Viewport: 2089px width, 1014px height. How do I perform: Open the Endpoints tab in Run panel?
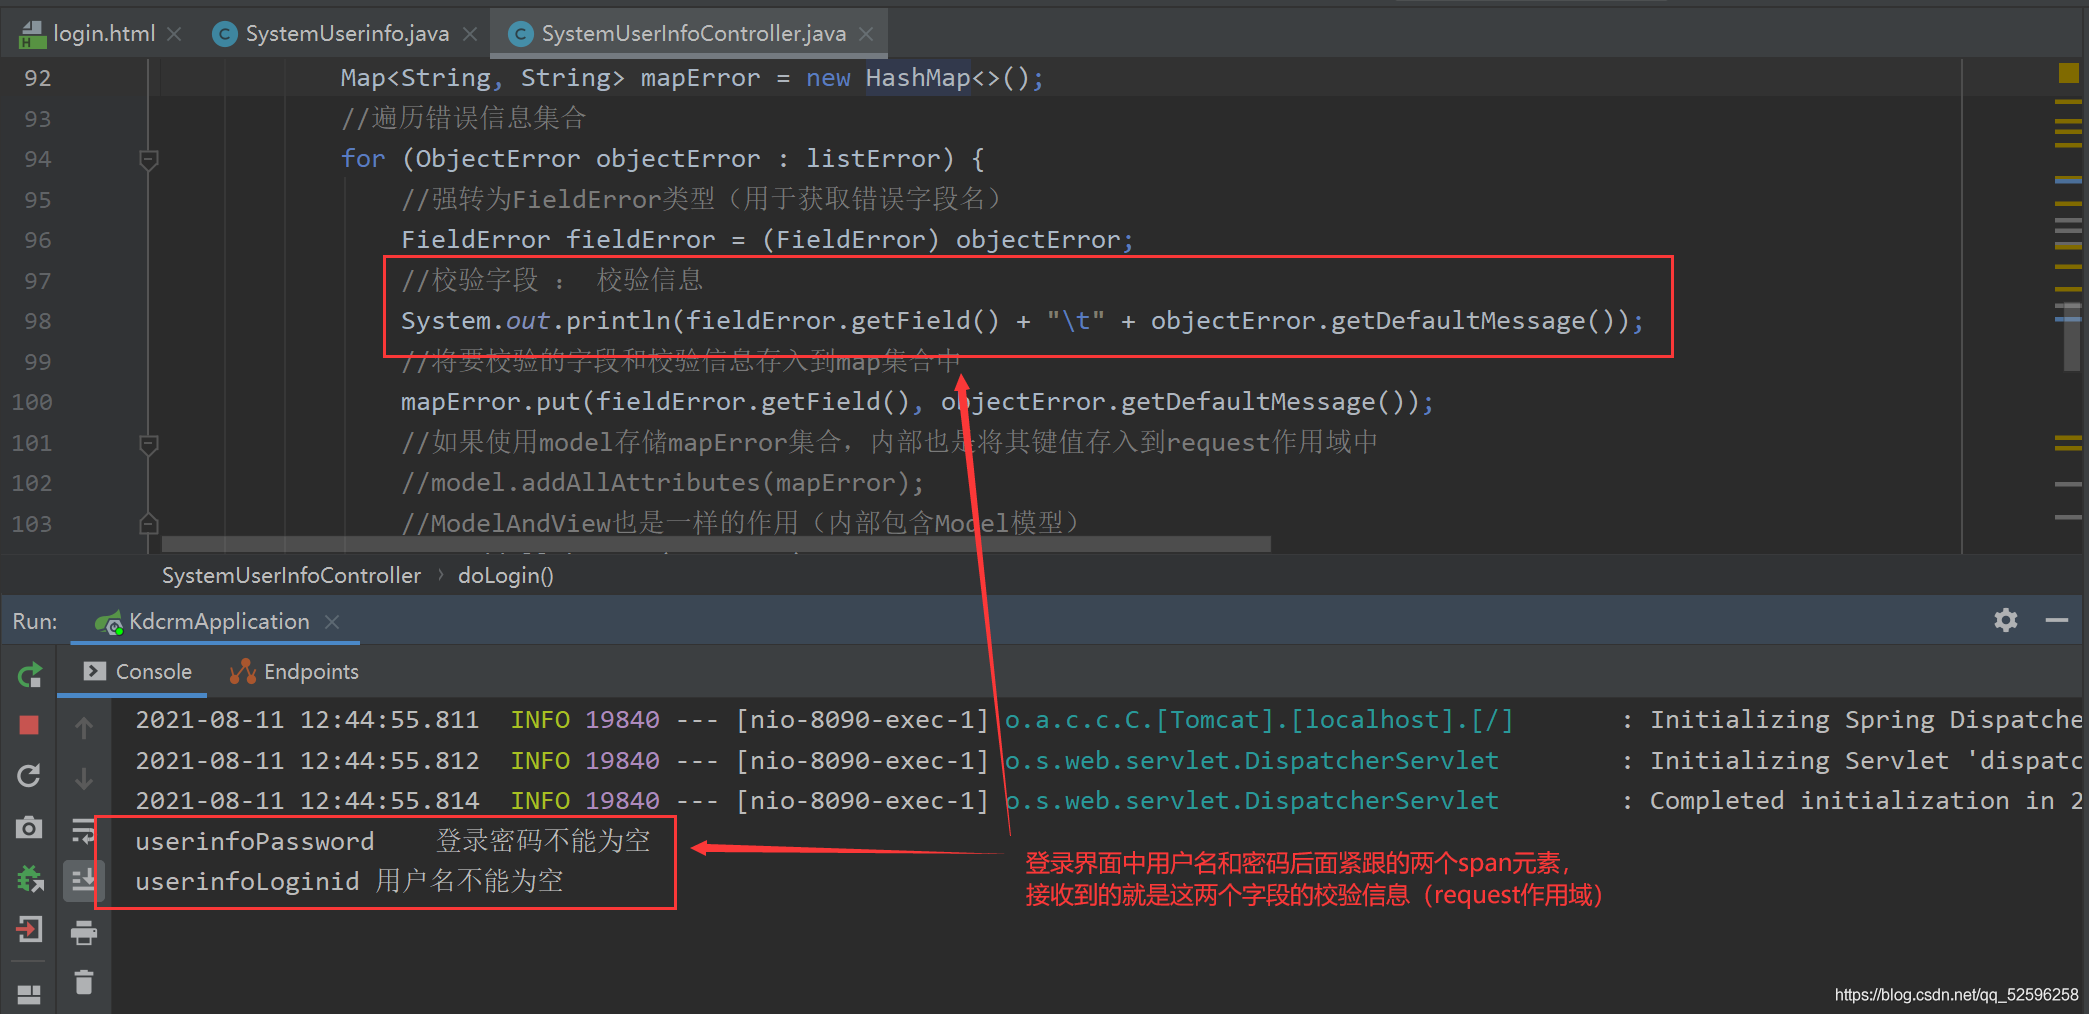pyautogui.click(x=294, y=671)
